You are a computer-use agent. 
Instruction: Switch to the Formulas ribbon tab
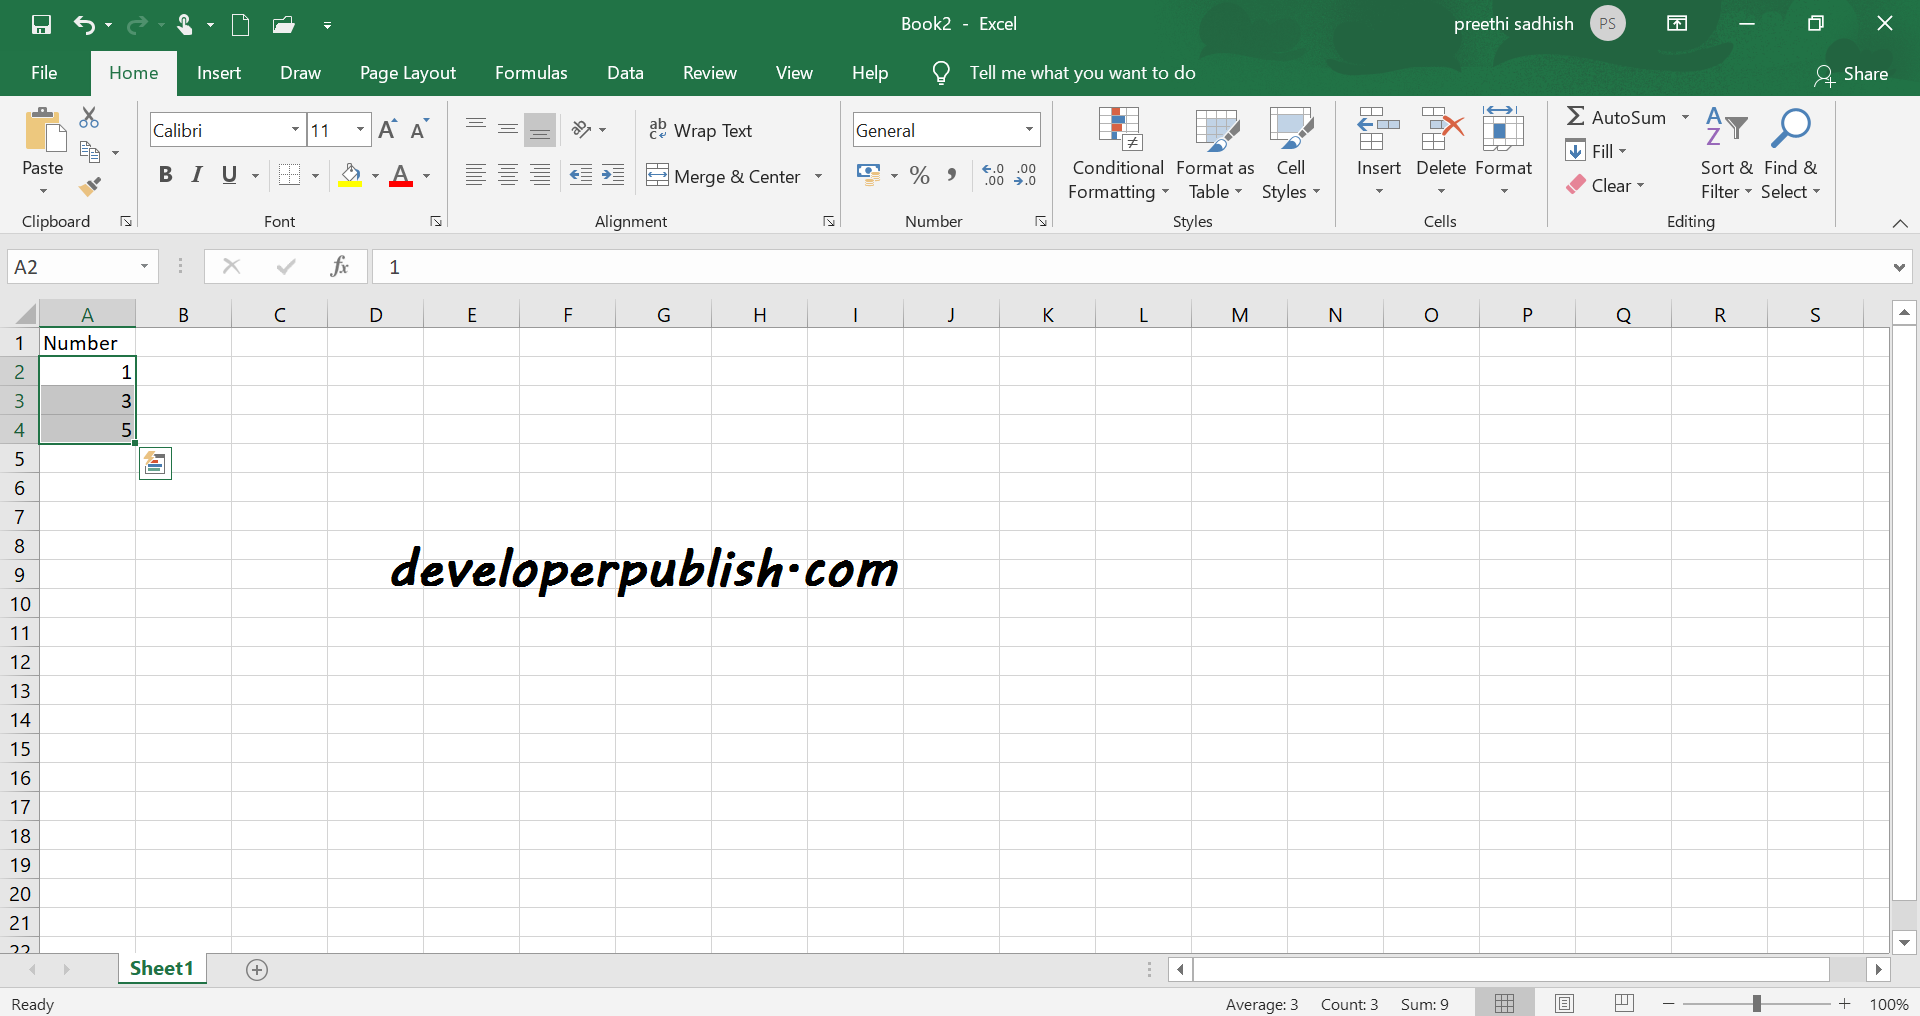click(531, 72)
